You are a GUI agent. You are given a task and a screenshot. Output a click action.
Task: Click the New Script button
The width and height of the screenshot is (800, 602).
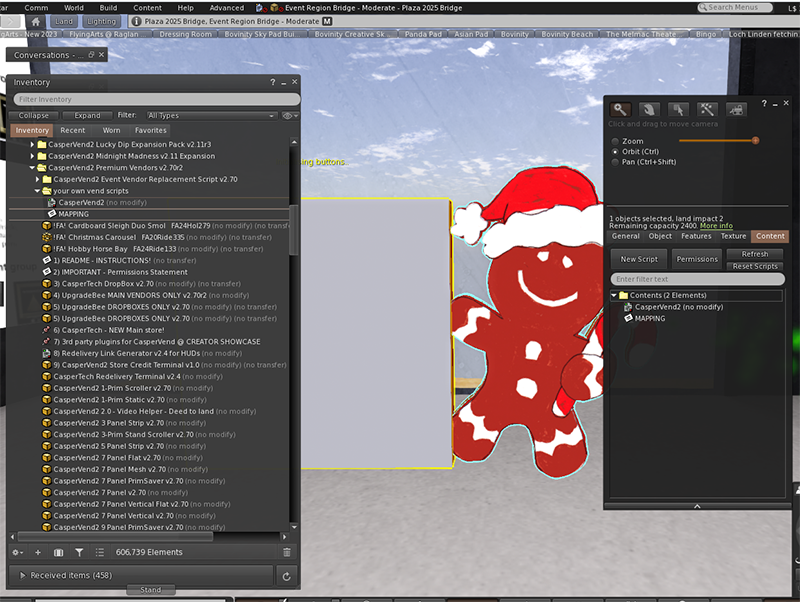(639, 259)
